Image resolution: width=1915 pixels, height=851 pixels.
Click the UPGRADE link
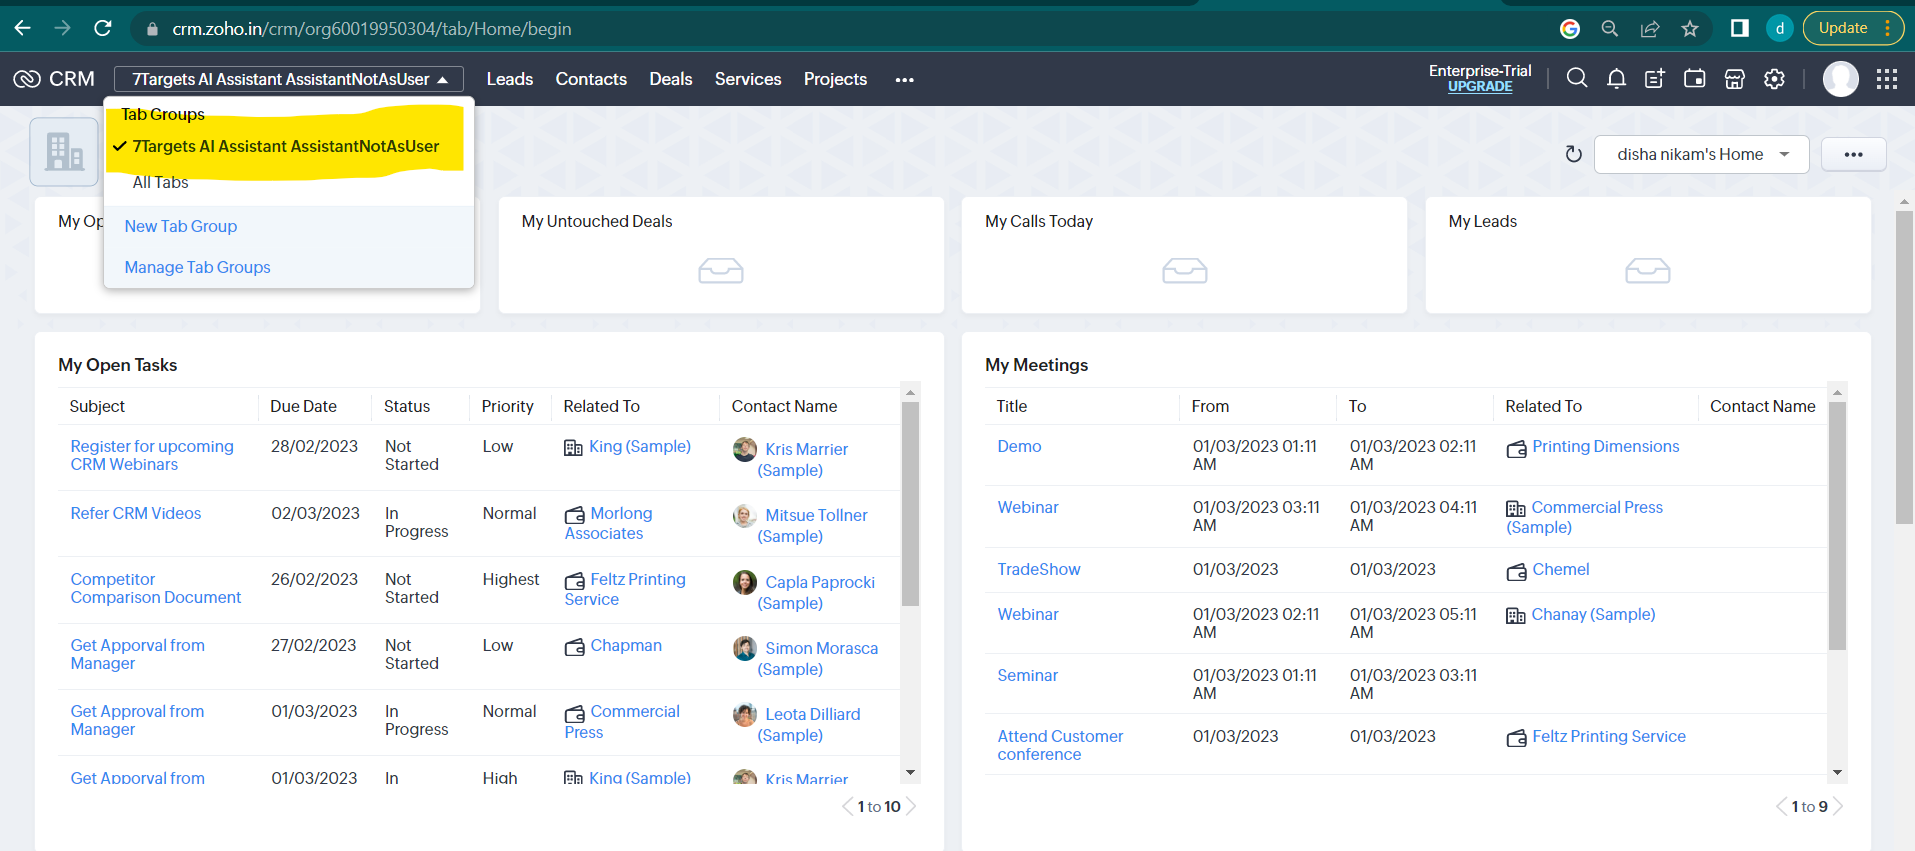1480,87
